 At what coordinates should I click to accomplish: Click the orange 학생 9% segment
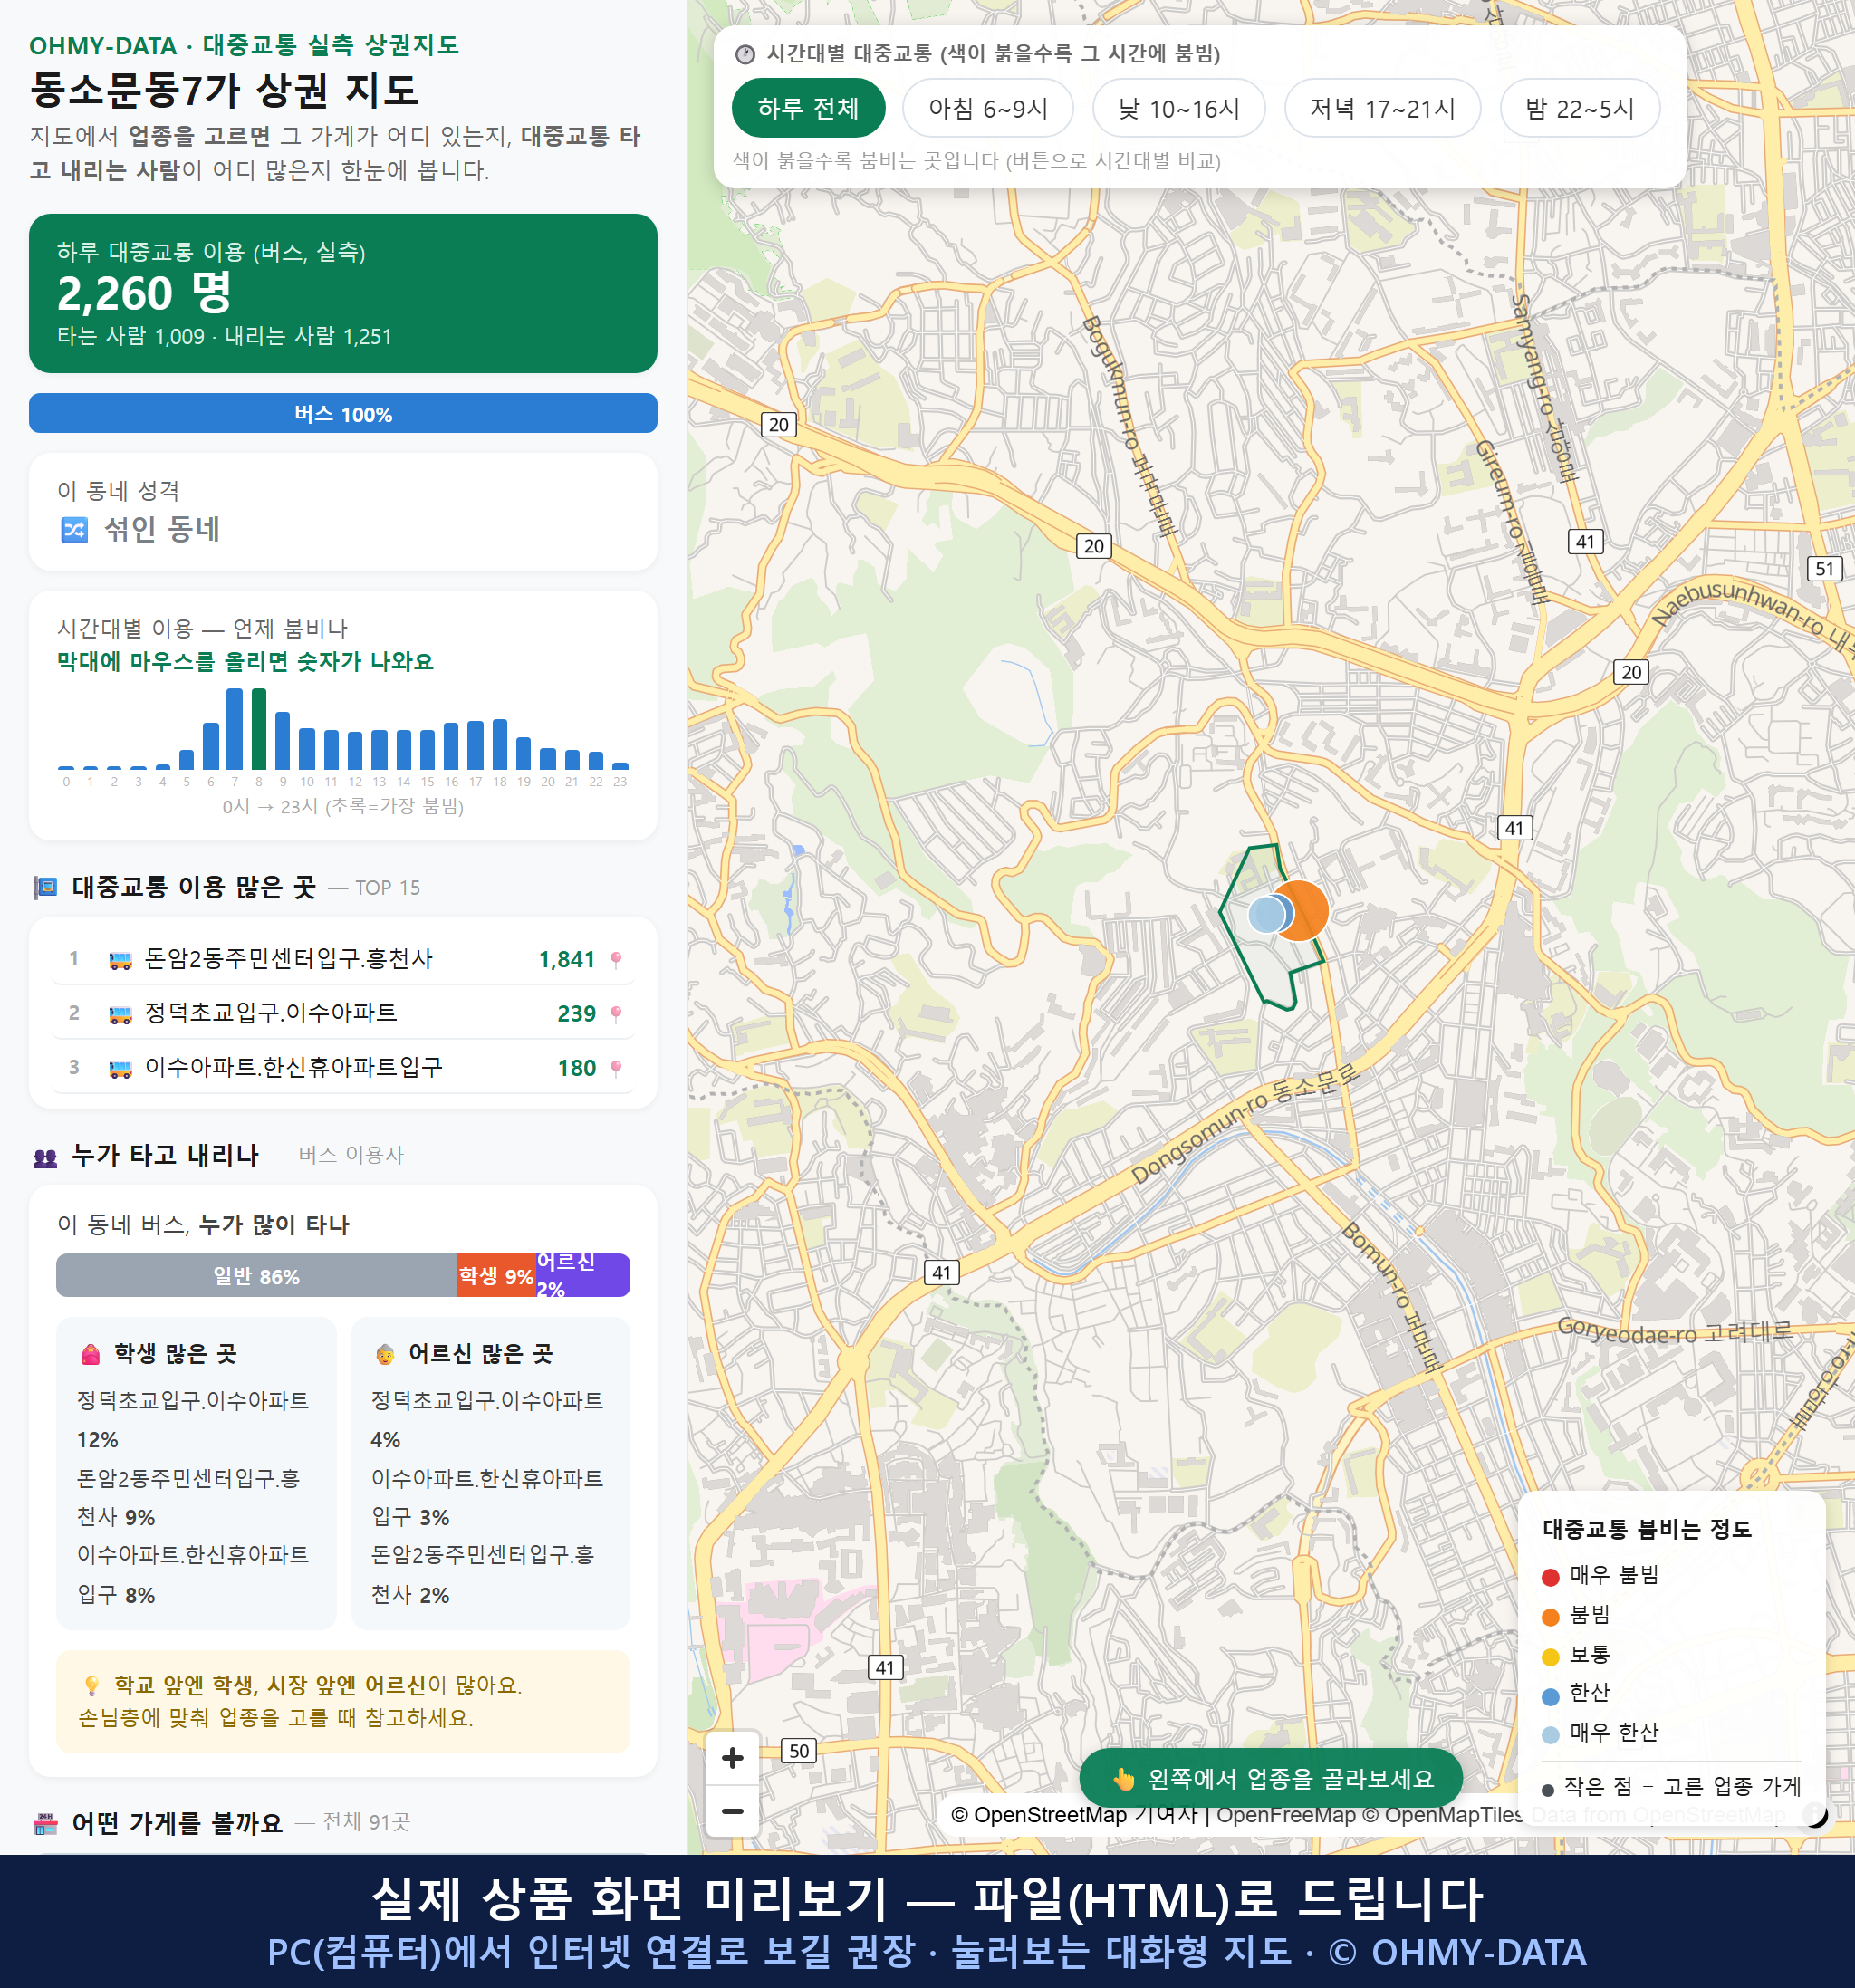[496, 1275]
